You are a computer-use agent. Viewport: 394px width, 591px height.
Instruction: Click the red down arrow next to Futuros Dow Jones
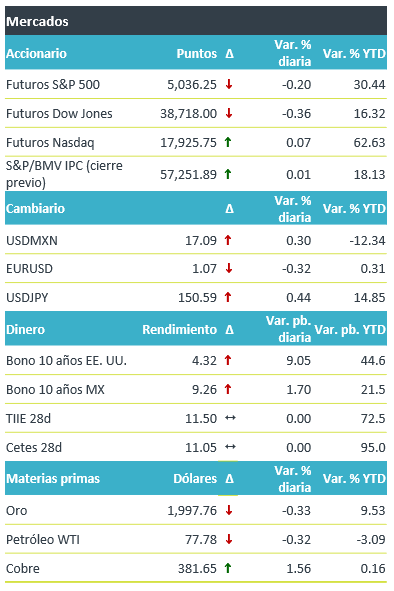pos(229,113)
